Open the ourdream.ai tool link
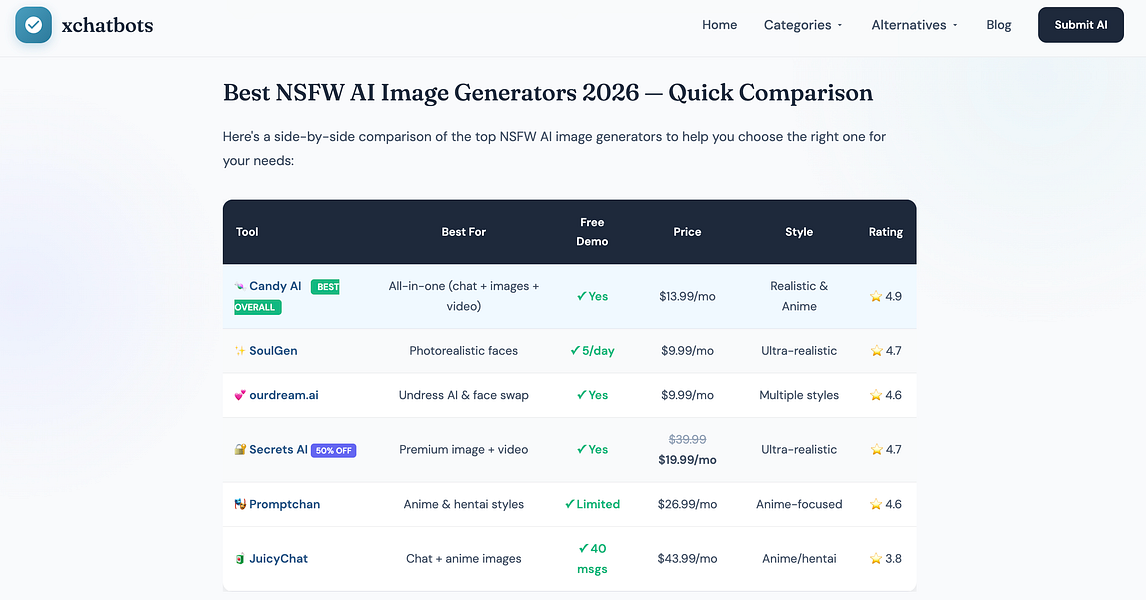 point(284,395)
